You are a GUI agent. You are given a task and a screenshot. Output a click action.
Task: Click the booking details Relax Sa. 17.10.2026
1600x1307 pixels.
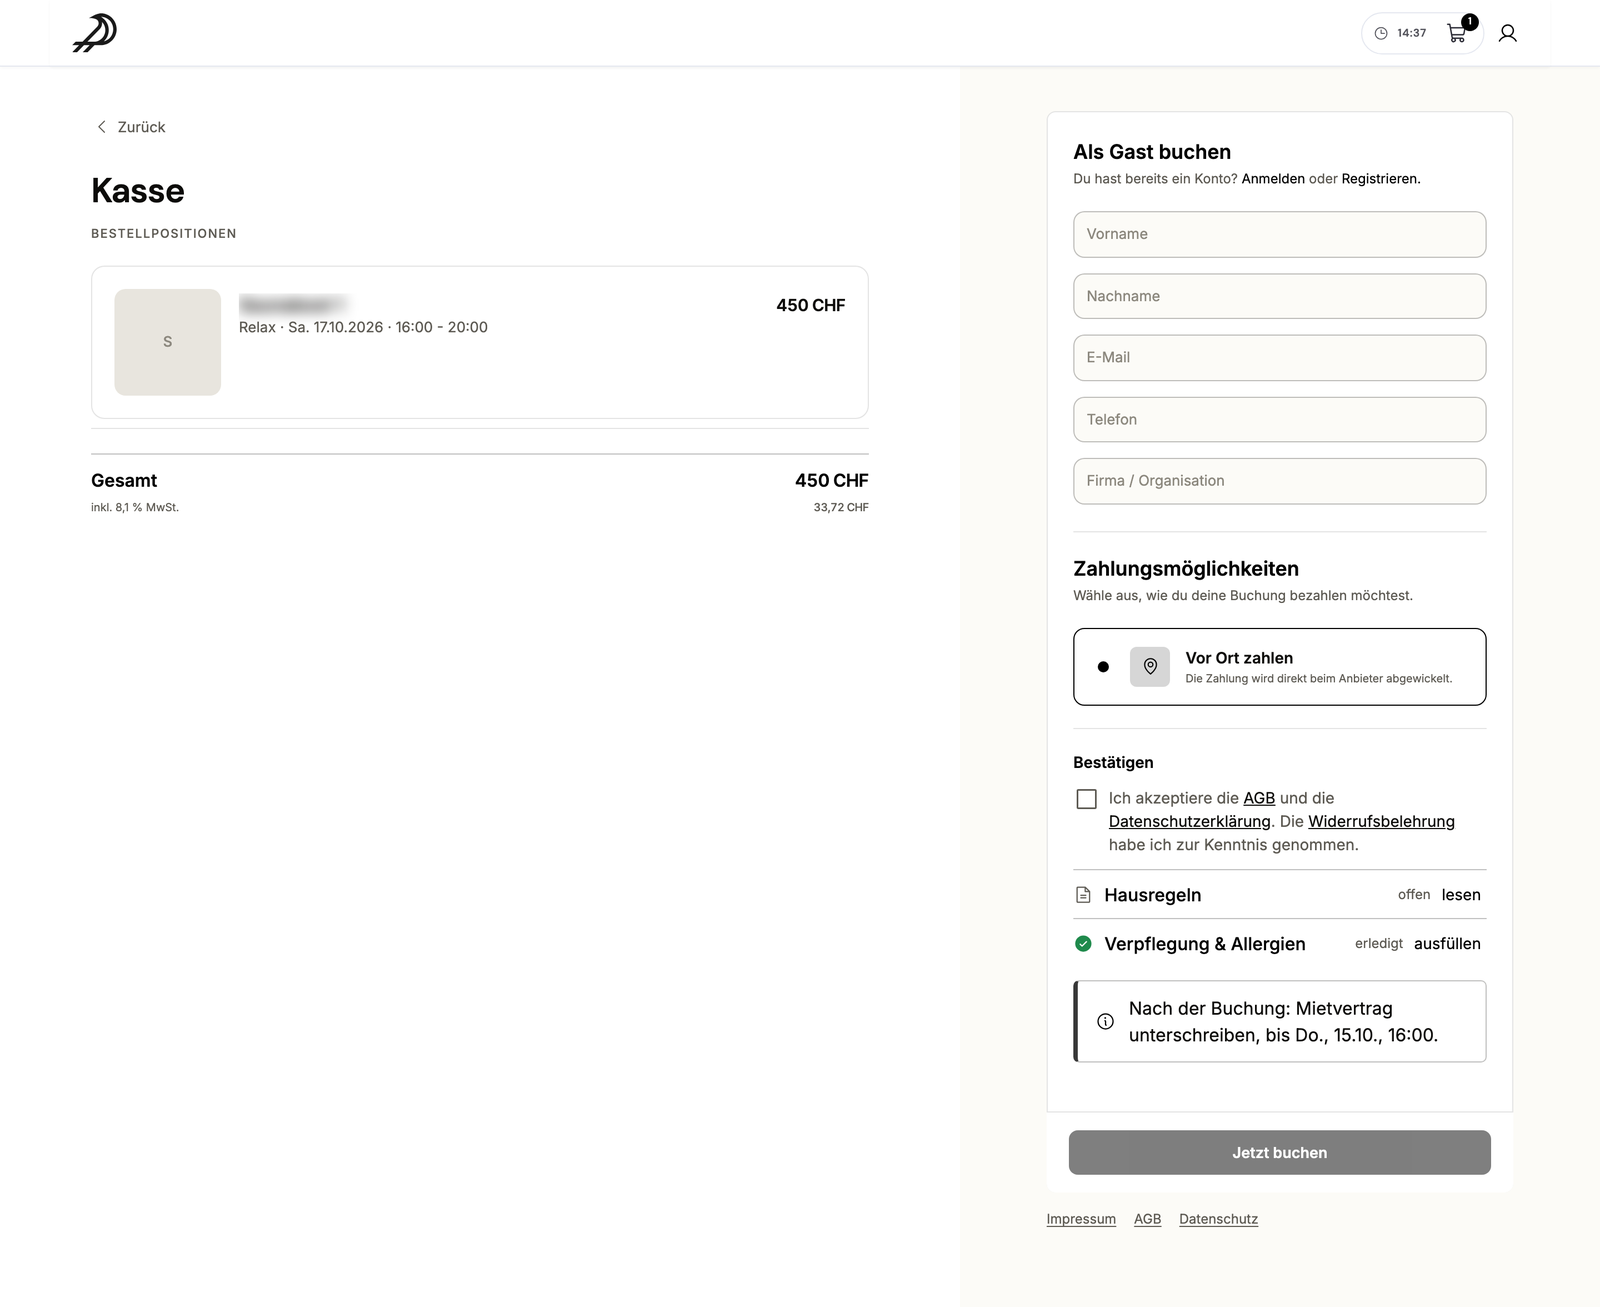coord(363,327)
